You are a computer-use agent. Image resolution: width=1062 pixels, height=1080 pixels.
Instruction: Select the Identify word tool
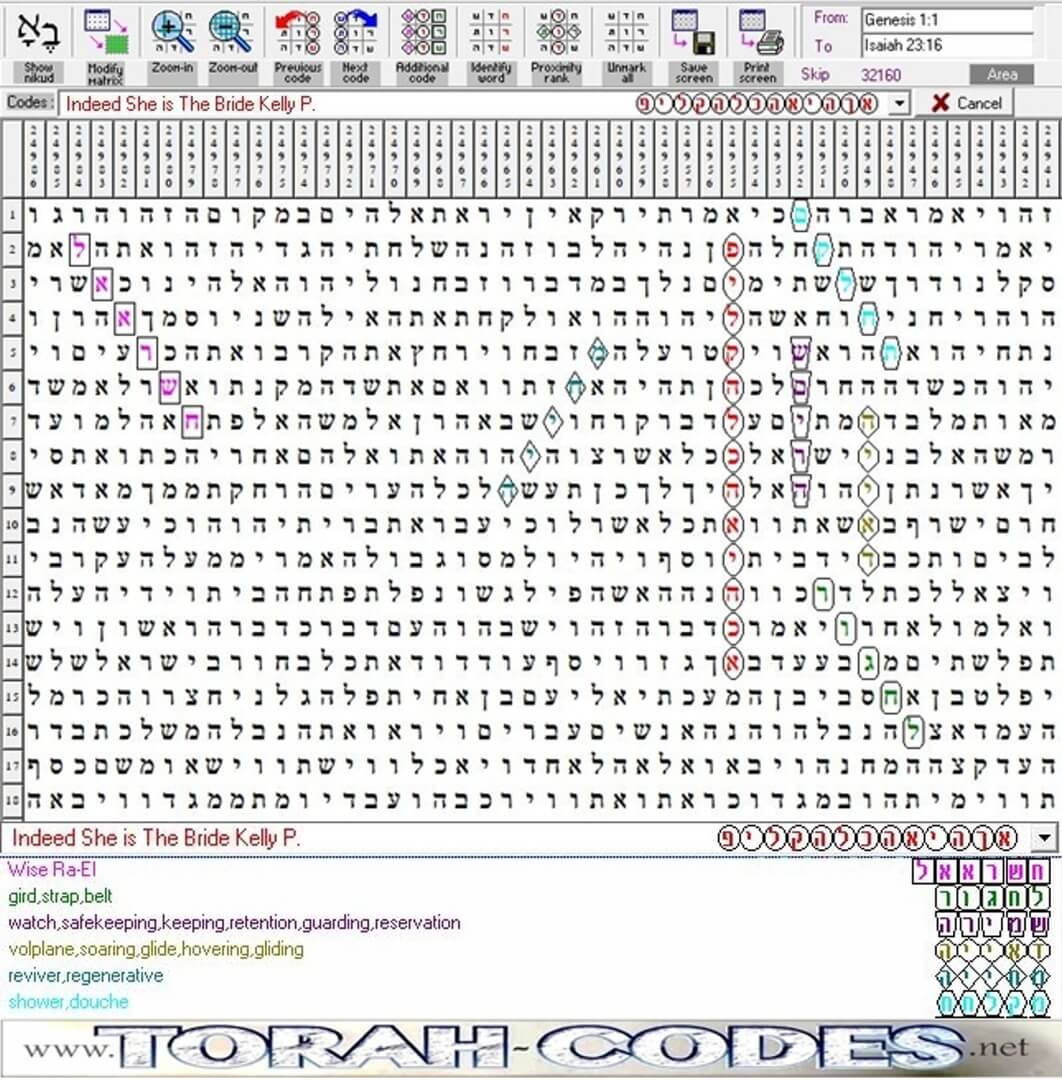click(x=490, y=33)
